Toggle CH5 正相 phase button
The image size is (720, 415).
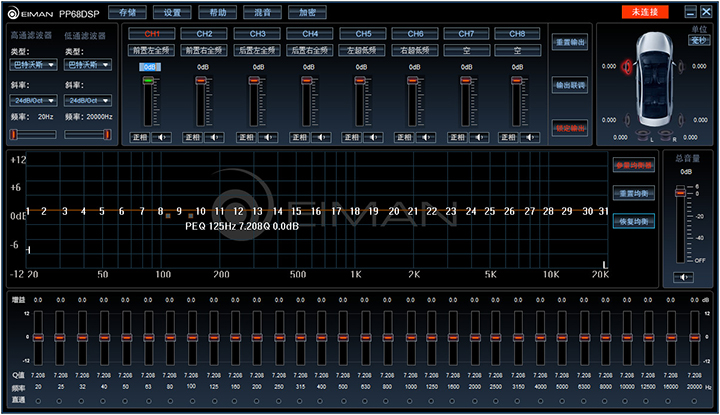point(352,137)
